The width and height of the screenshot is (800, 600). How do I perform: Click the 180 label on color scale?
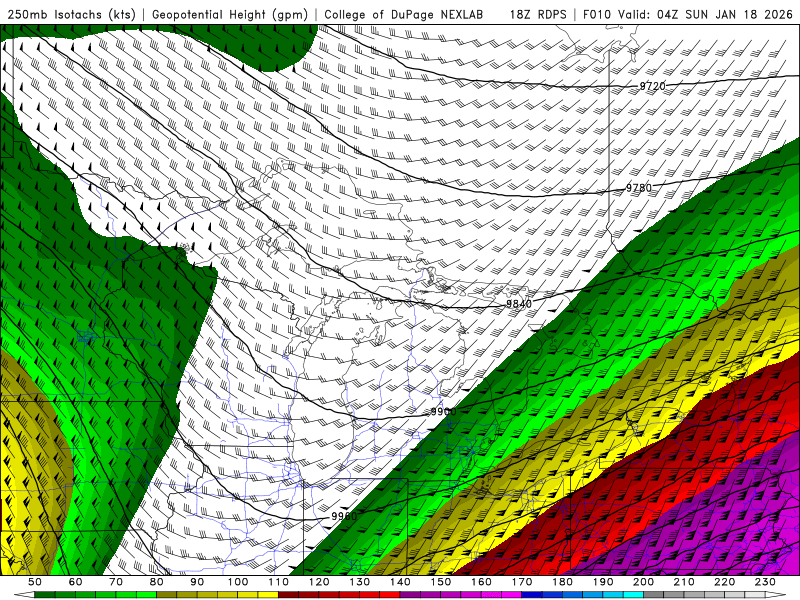(562, 582)
